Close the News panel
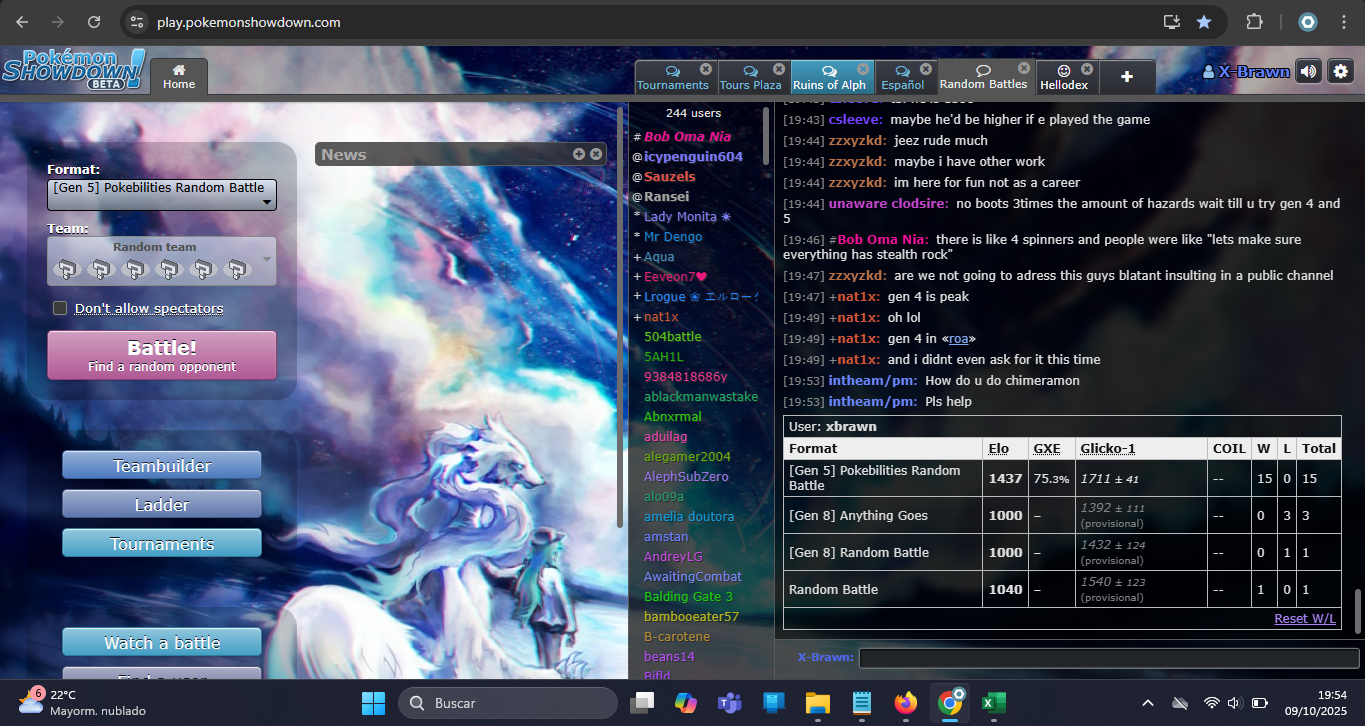The width and height of the screenshot is (1365, 726). (596, 154)
